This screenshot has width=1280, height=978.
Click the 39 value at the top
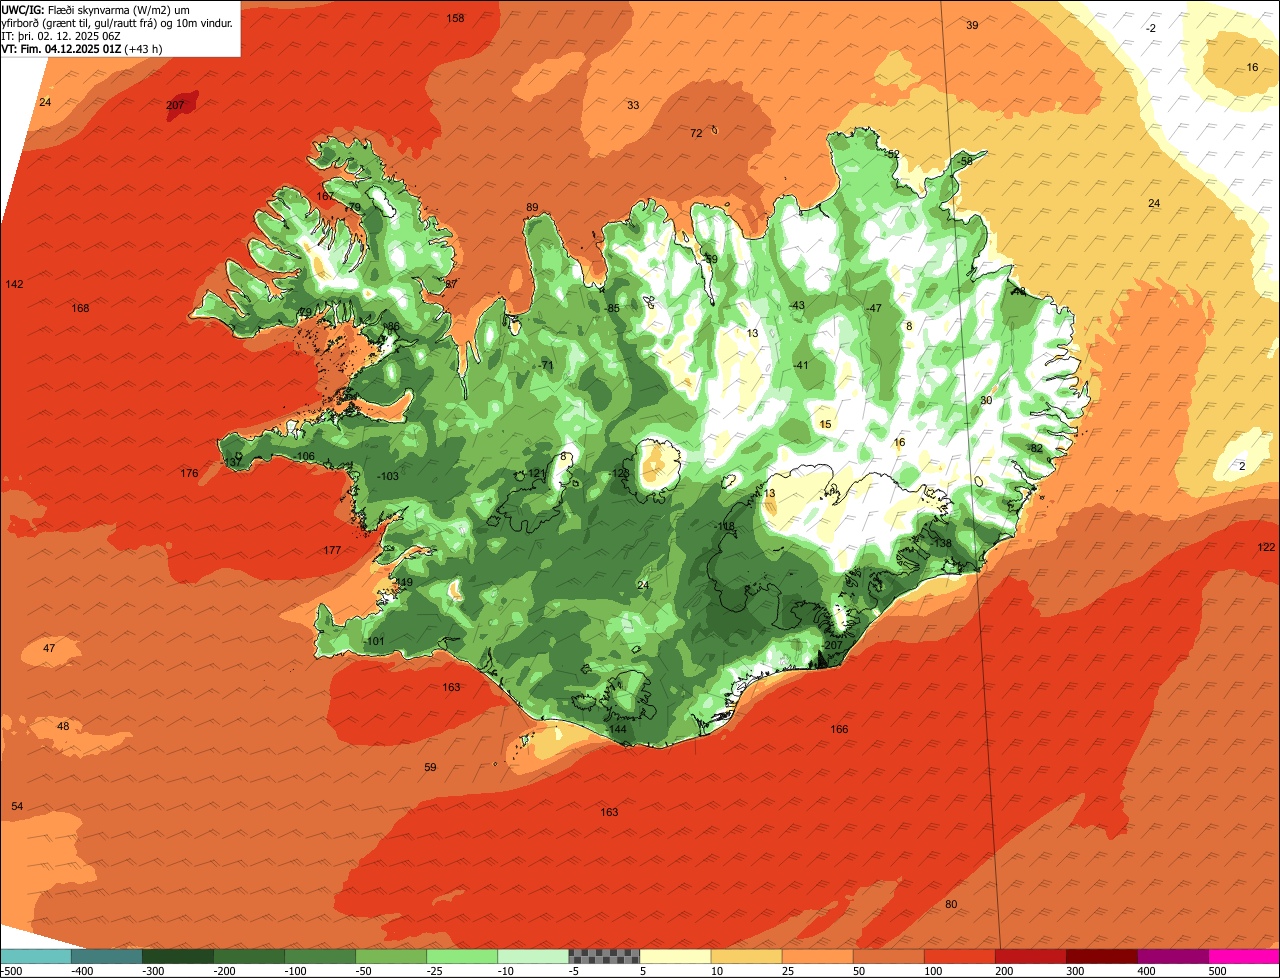[972, 25]
